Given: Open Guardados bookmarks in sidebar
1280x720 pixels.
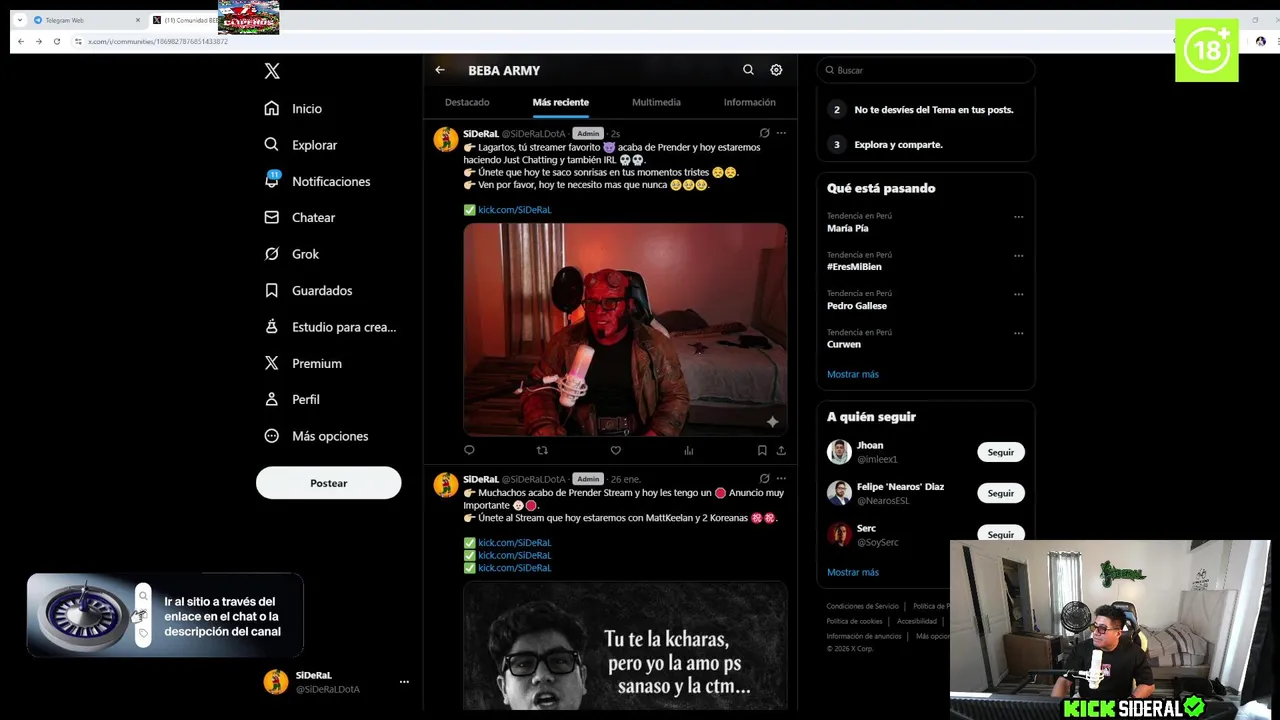Looking at the screenshot, I should pyautogui.click(x=309, y=290).
